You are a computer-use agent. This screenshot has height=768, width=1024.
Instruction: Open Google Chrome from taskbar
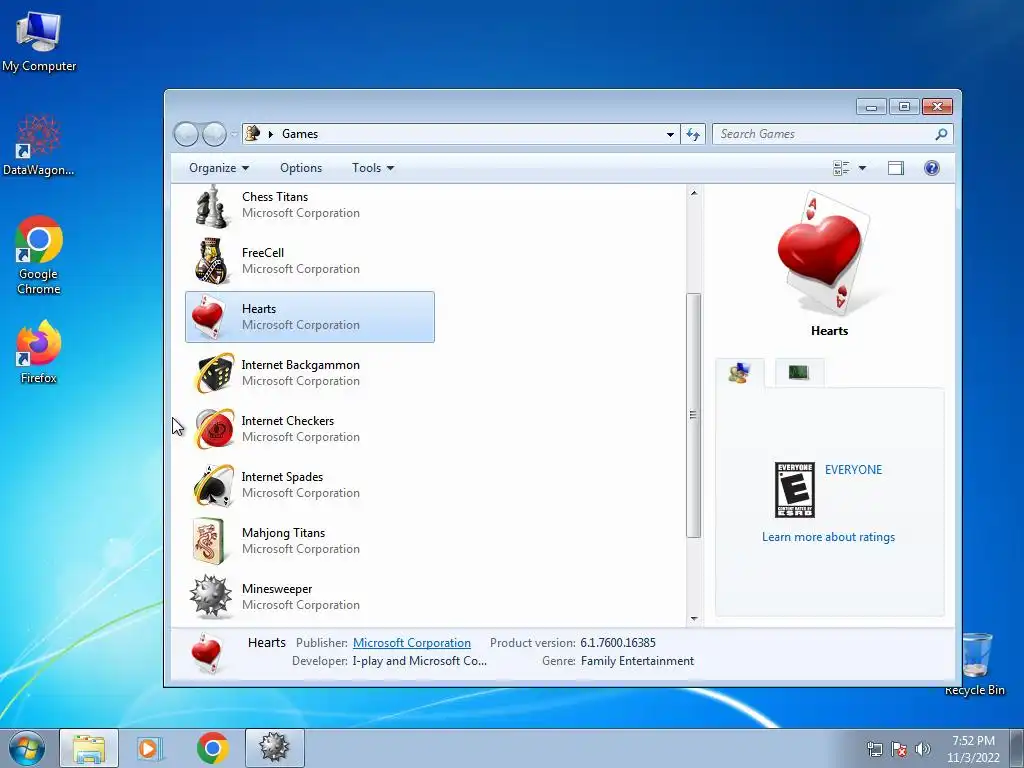(x=212, y=748)
